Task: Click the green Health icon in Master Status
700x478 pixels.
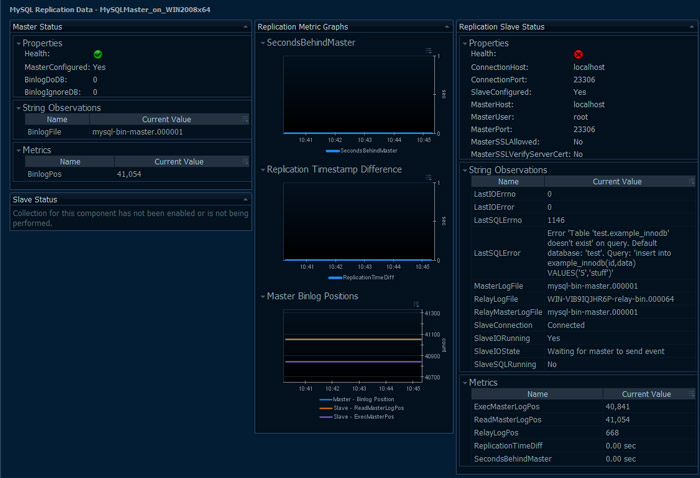Action: (98, 54)
